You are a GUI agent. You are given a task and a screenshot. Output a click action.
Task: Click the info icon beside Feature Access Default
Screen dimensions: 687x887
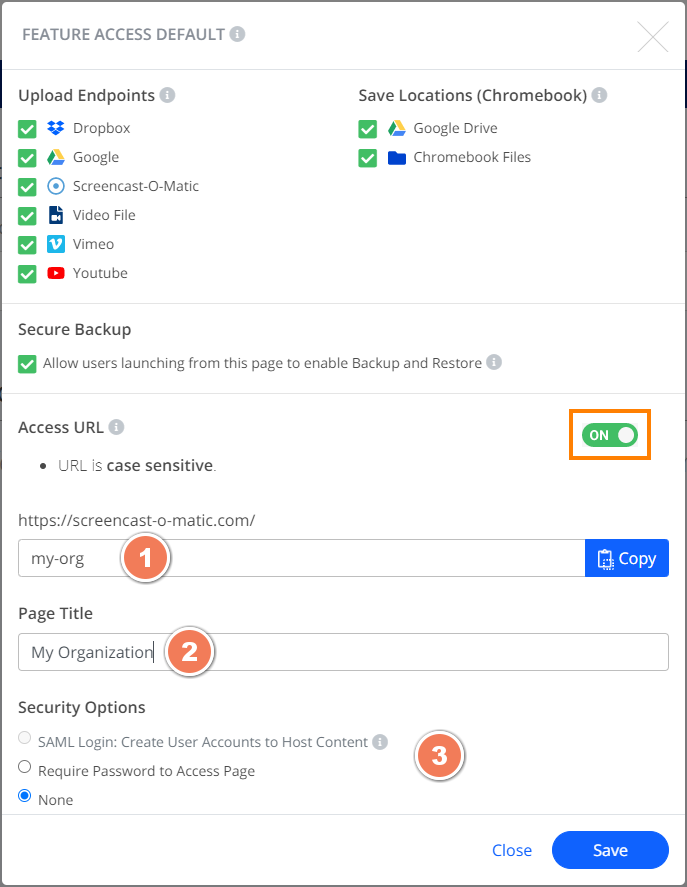(x=237, y=34)
